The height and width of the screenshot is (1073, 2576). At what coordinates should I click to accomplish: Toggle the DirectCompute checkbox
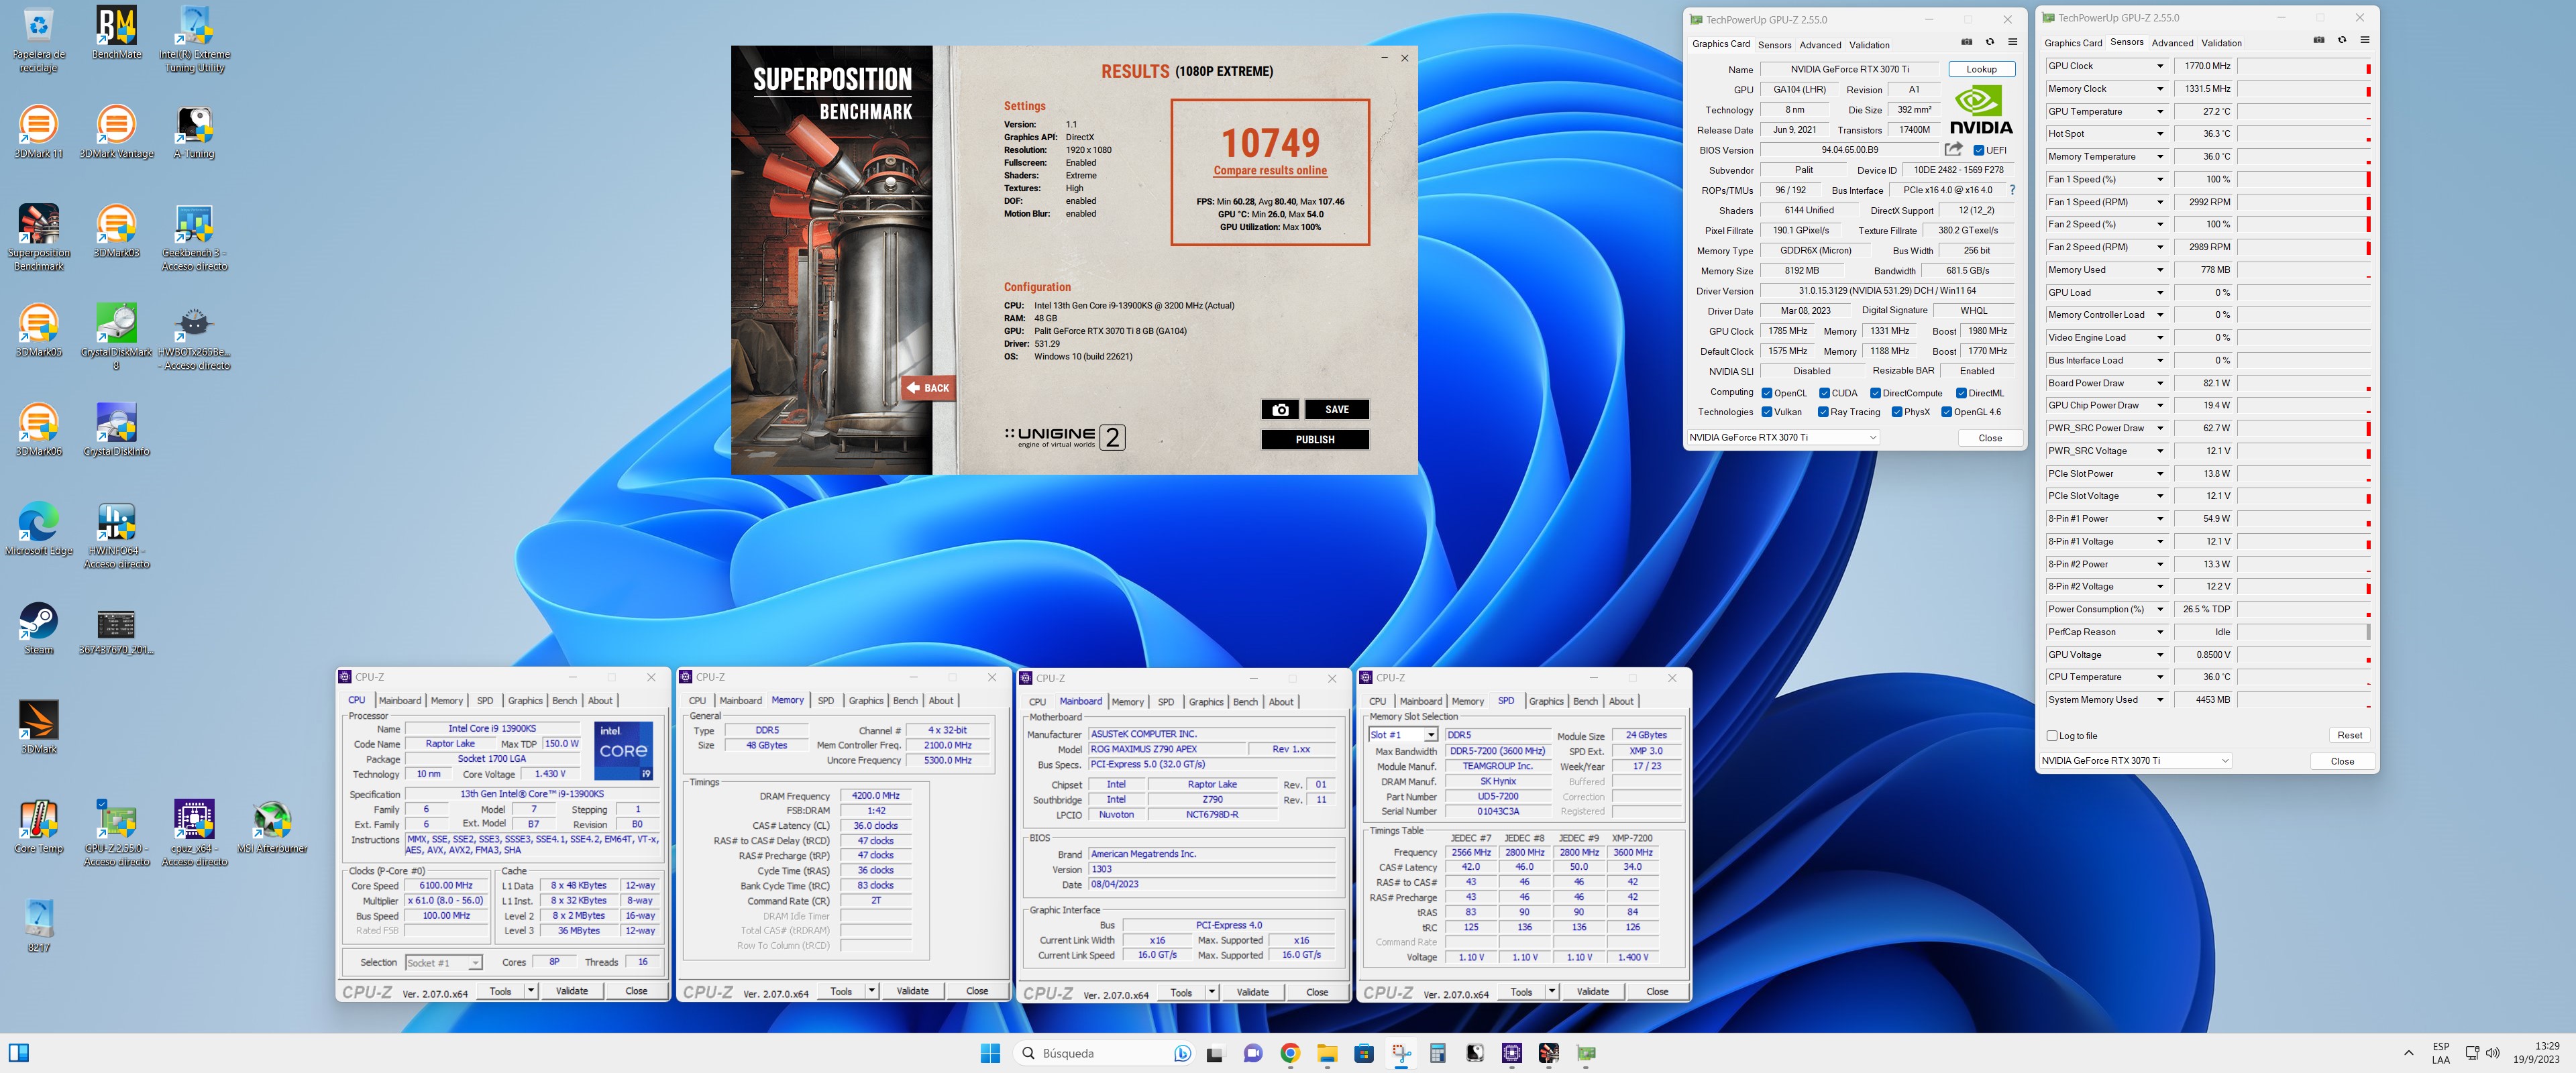click(1875, 393)
